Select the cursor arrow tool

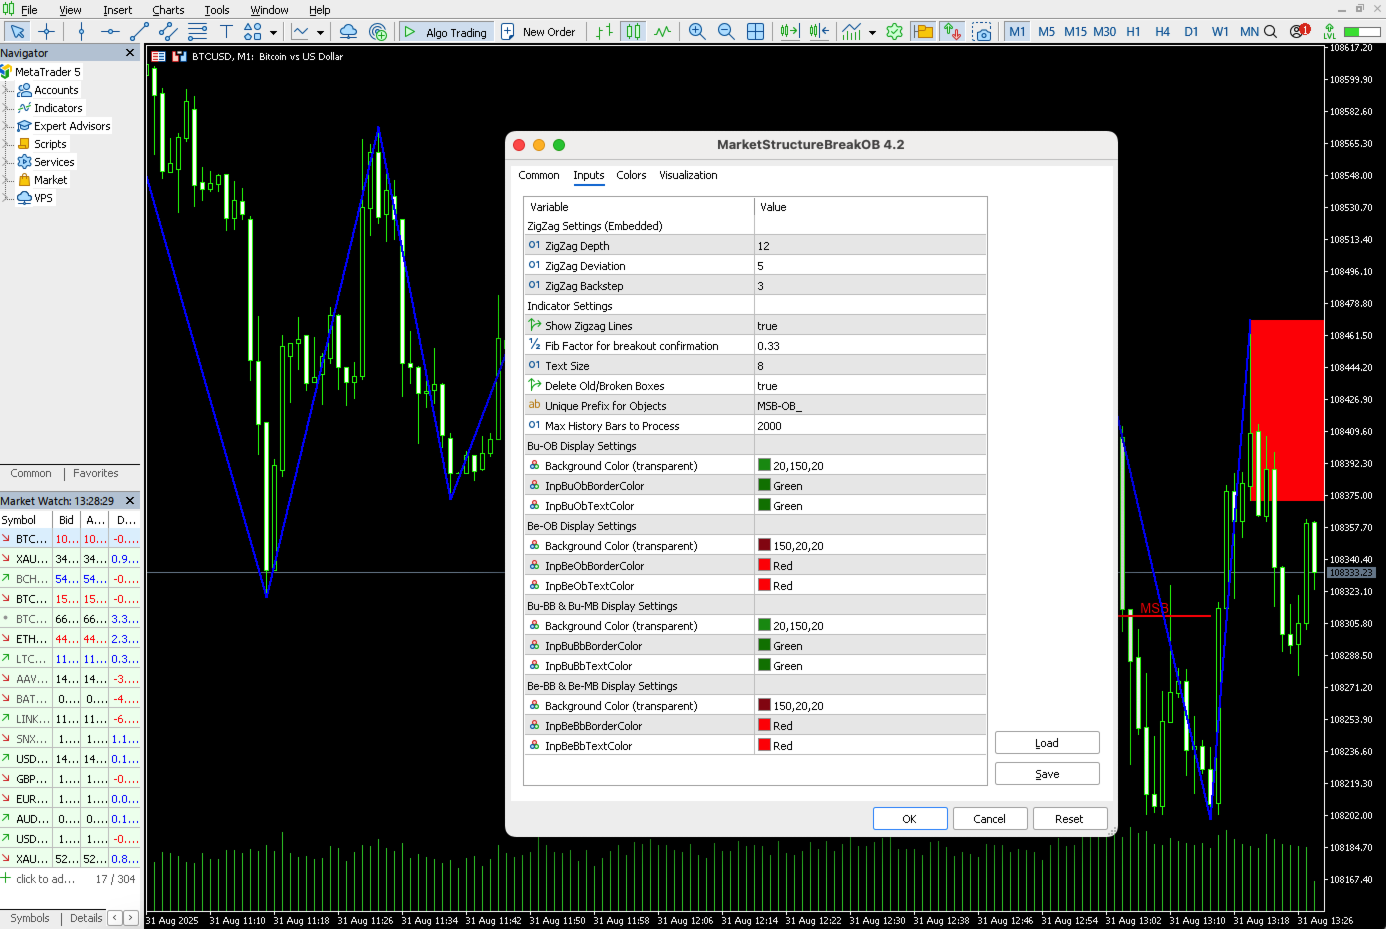17,32
